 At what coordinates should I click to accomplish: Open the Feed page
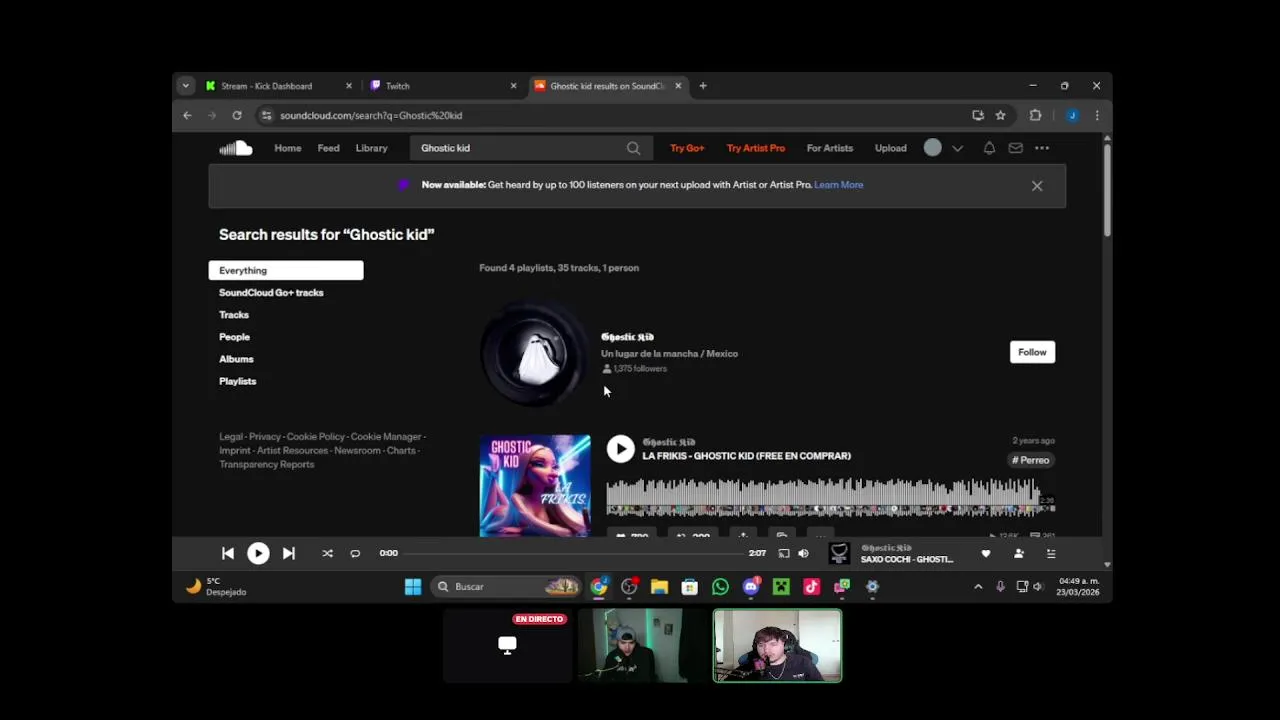pos(328,148)
